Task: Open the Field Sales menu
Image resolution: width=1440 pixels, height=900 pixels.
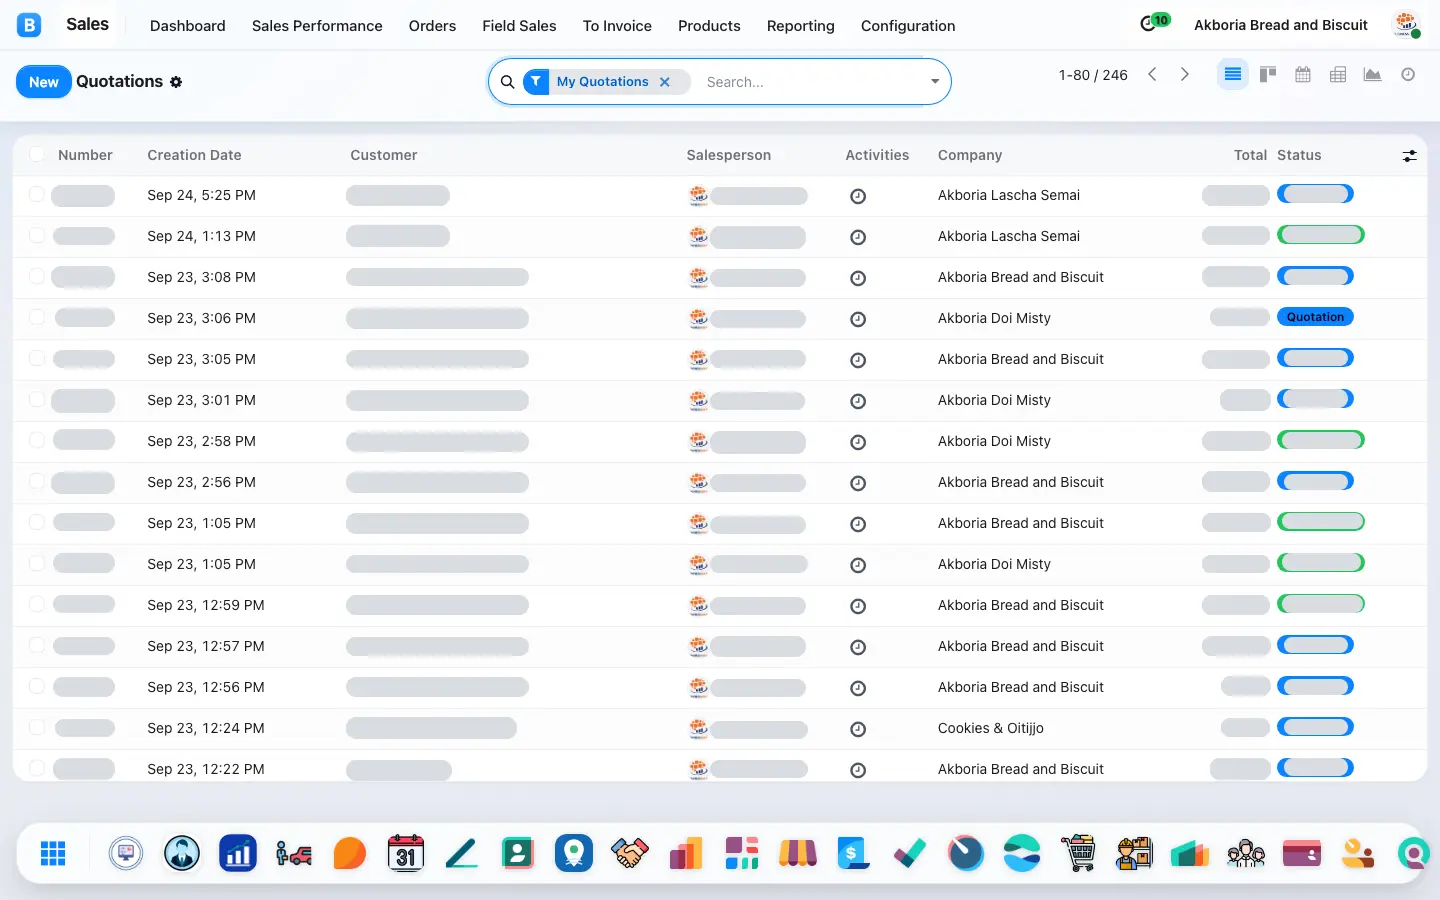Action: 519,26
